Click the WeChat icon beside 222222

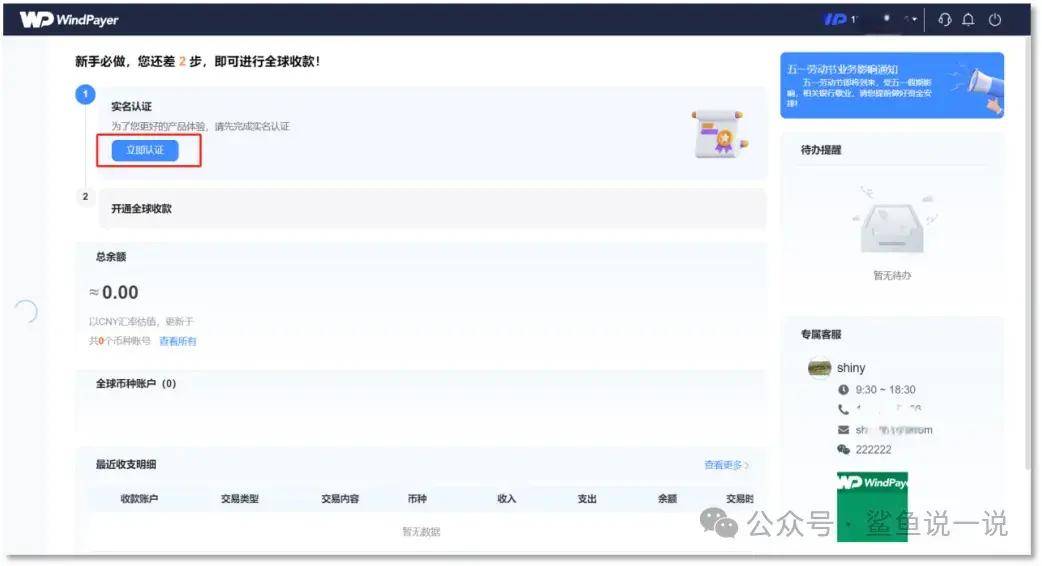[843, 450]
